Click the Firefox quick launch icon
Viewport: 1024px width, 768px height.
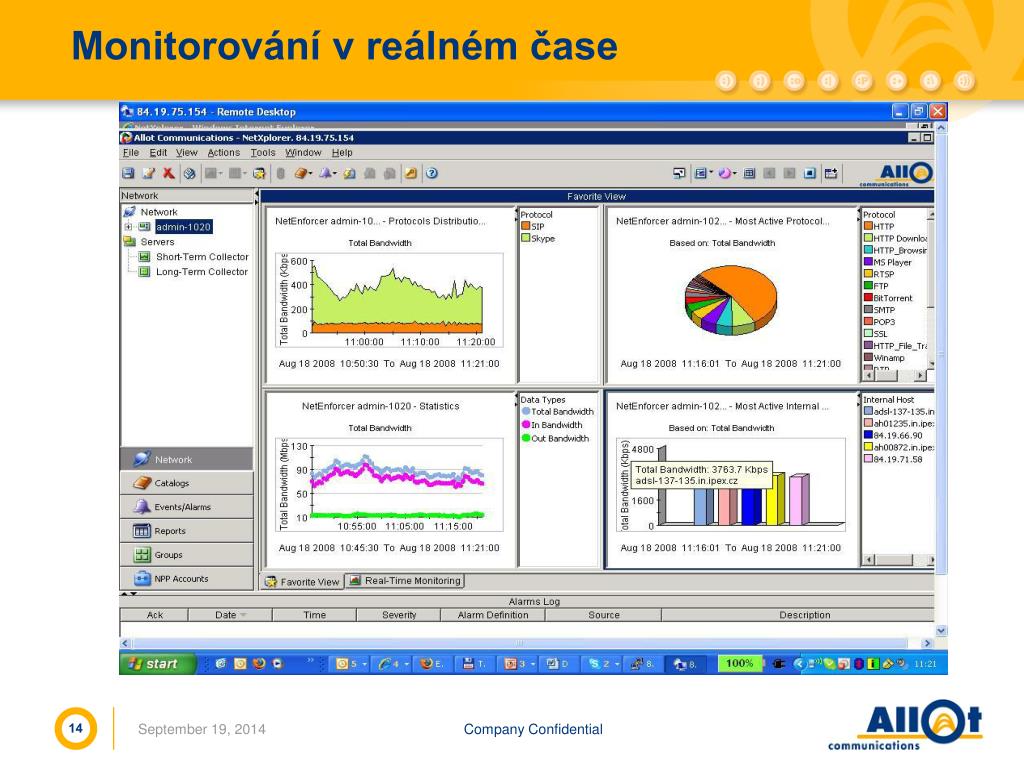coord(259,664)
